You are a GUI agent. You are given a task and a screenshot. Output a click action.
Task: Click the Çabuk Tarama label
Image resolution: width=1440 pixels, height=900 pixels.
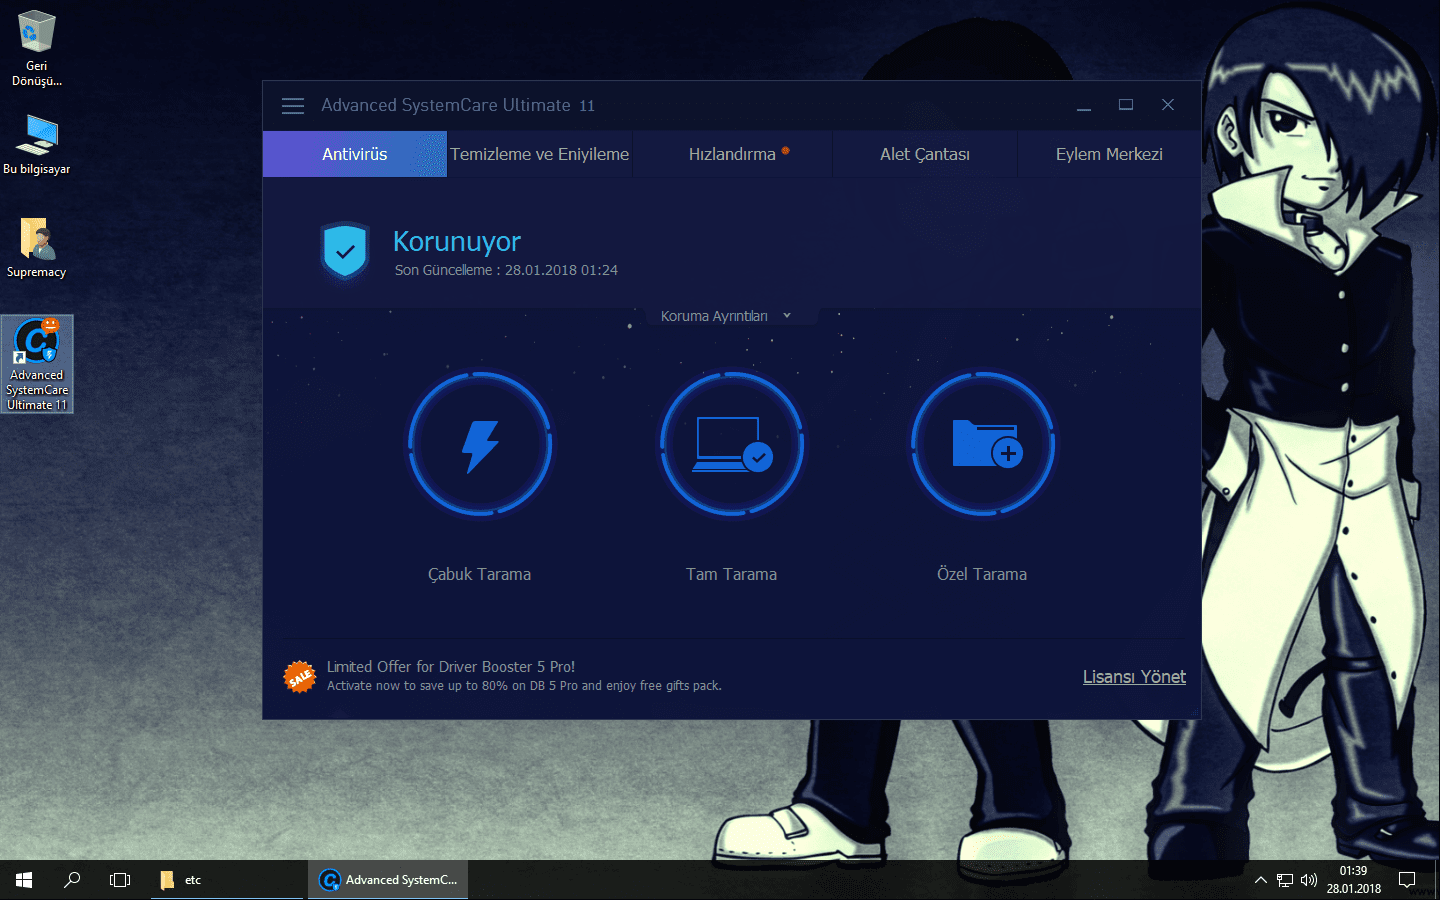pyautogui.click(x=480, y=574)
